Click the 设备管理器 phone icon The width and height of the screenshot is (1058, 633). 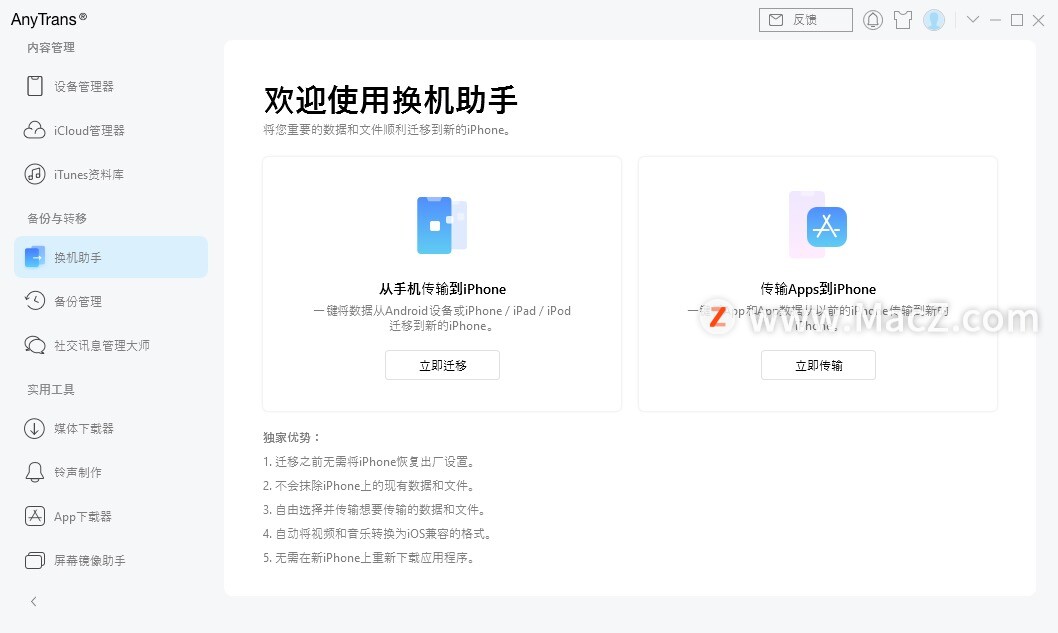click(x=34, y=86)
